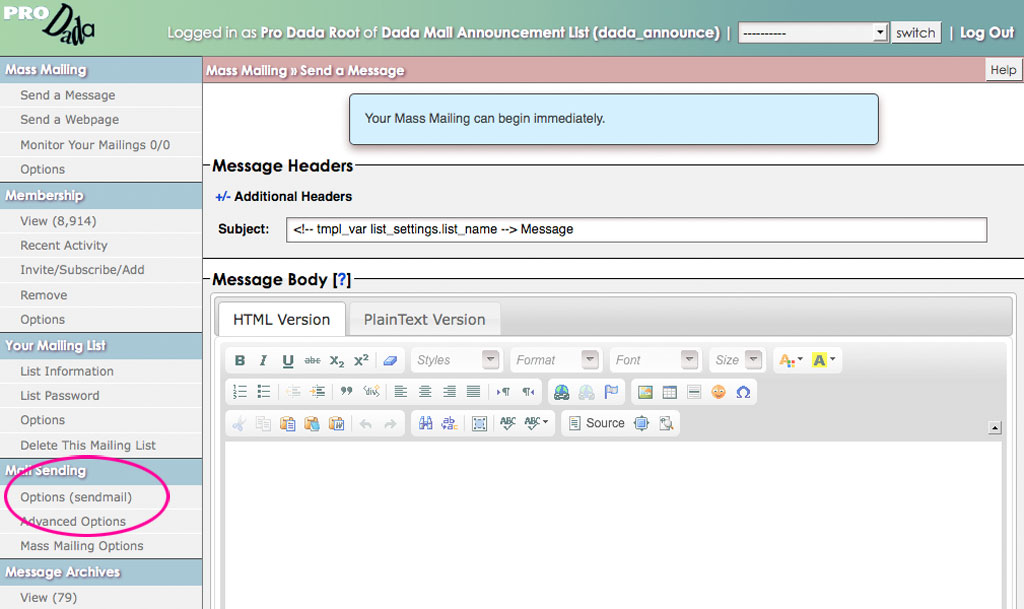Viewport: 1024px width, 609px height.
Task: Collapse the editor toolbar with the arrow
Action: pos(995,428)
